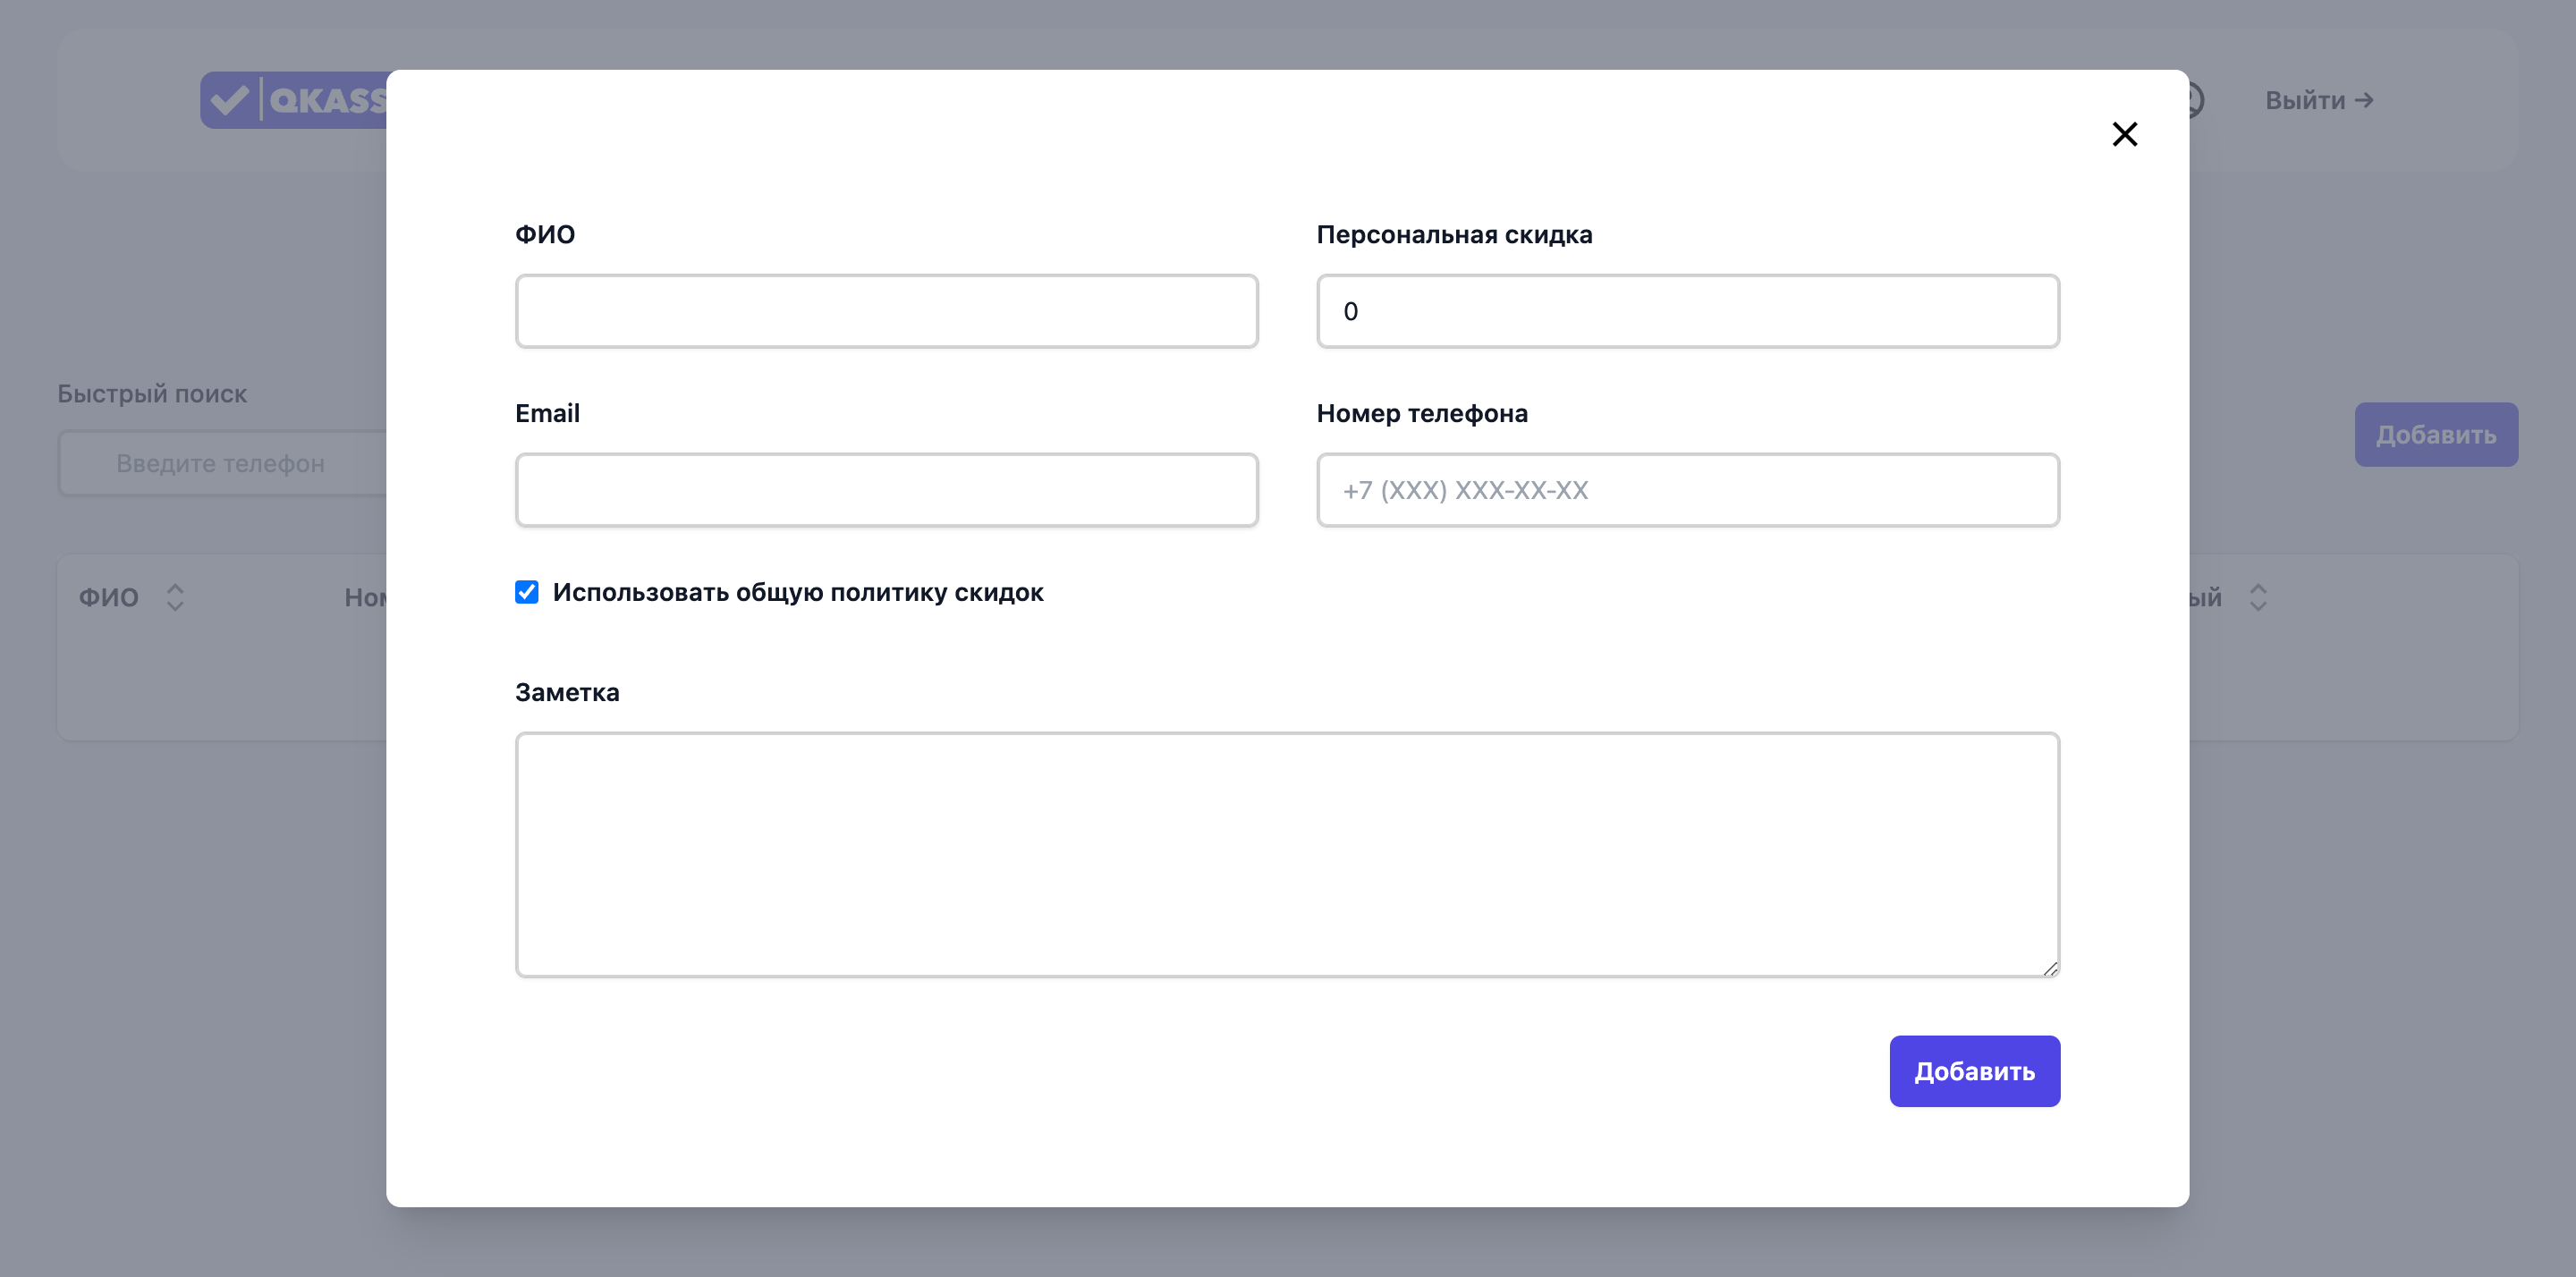Image resolution: width=2576 pixels, height=1277 pixels.
Task: Click the Введите телефон search field
Action: 222,464
